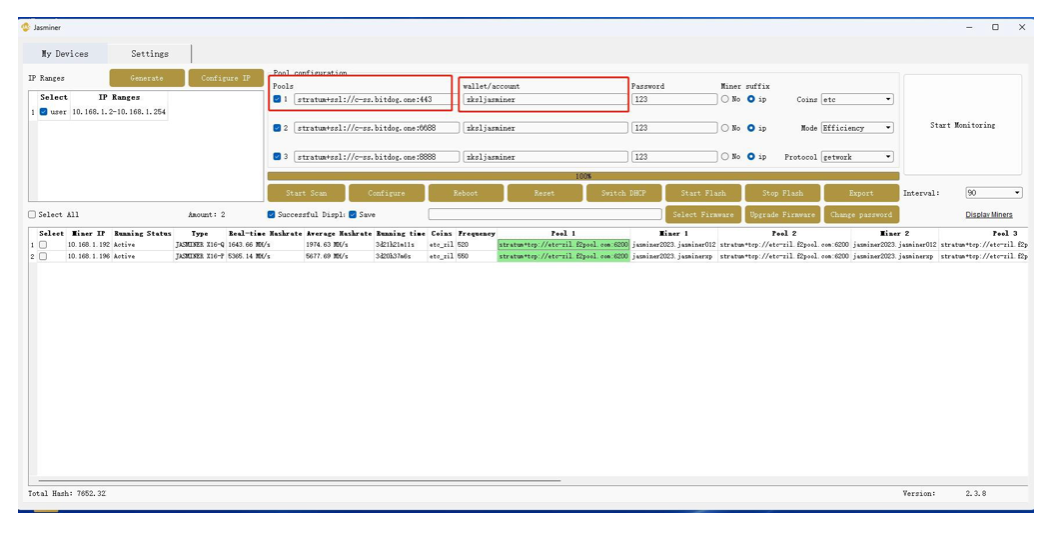Click the 100% scan progress bar
This screenshot has width=1060, height=536.
pyautogui.click(x=583, y=176)
